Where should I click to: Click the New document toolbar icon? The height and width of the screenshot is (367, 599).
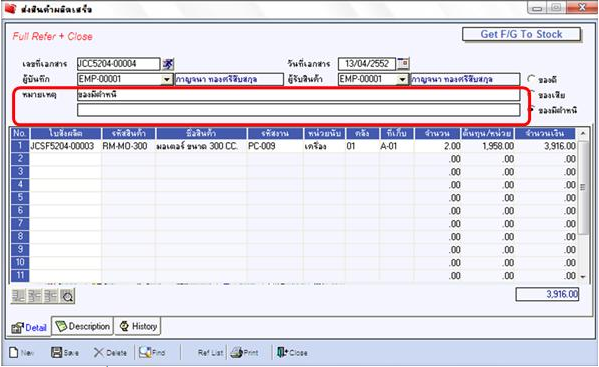tap(14, 352)
